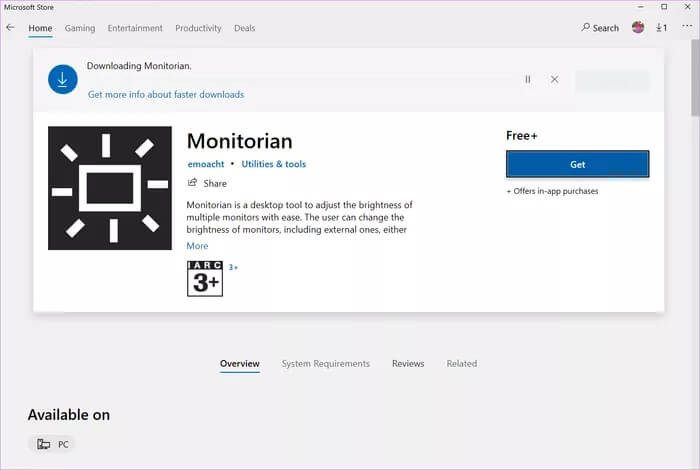
Task: Select the System Requirements tab
Action: tap(326, 364)
